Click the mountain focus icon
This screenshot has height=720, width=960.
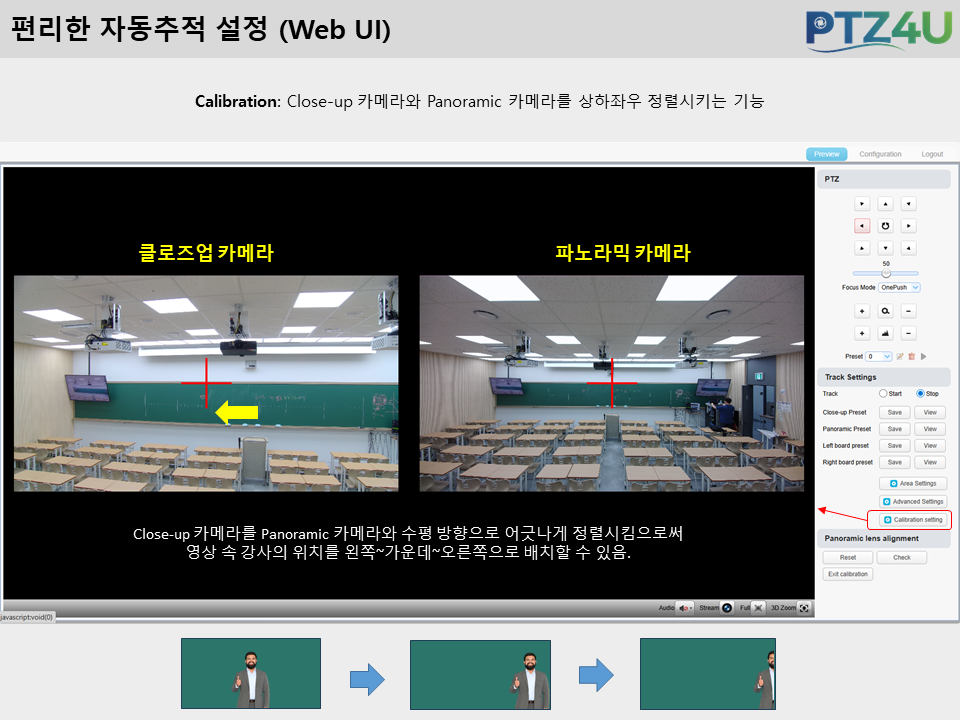(885, 333)
